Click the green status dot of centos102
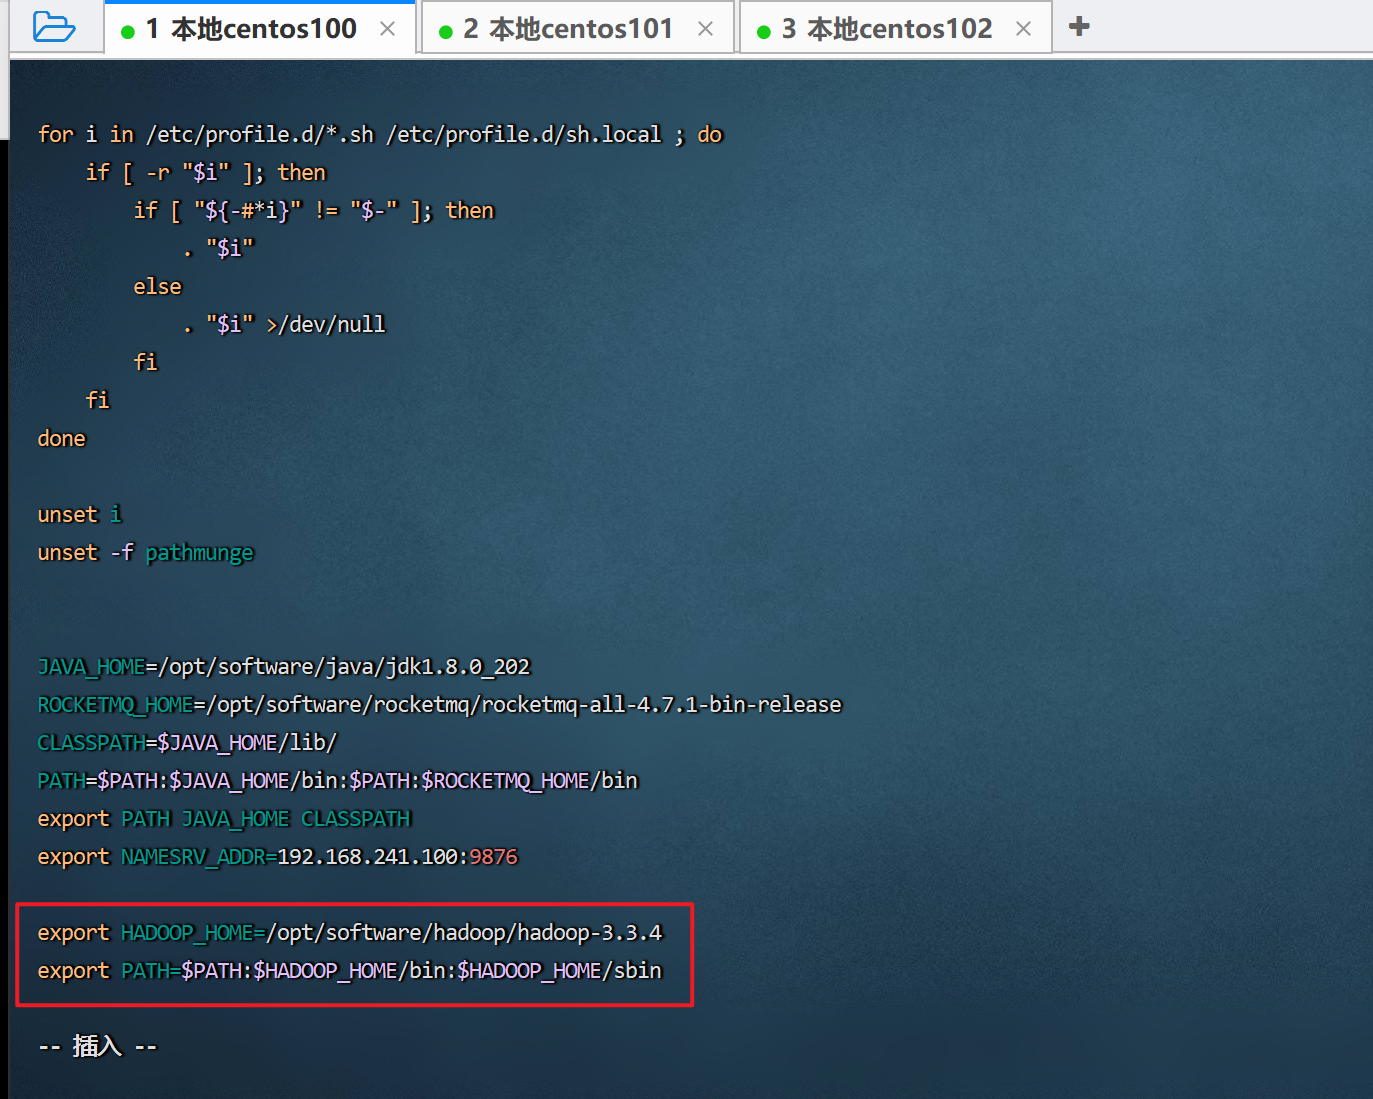The width and height of the screenshot is (1373, 1099). click(x=764, y=32)
